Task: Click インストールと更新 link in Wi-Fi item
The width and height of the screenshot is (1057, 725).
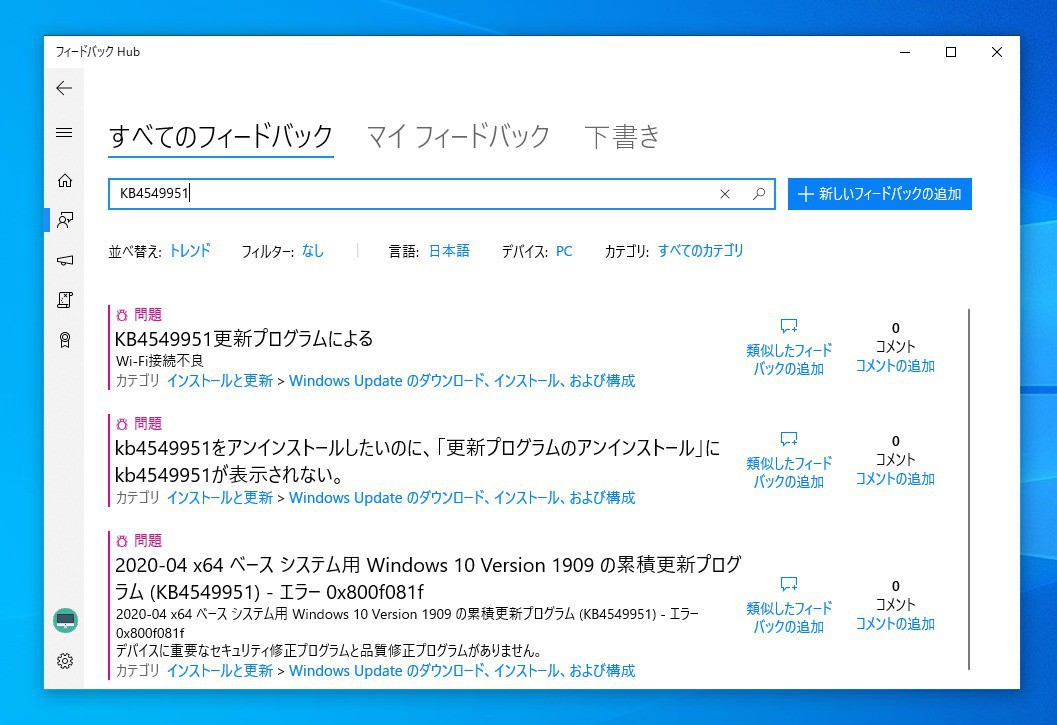Action: click(220, 381)
